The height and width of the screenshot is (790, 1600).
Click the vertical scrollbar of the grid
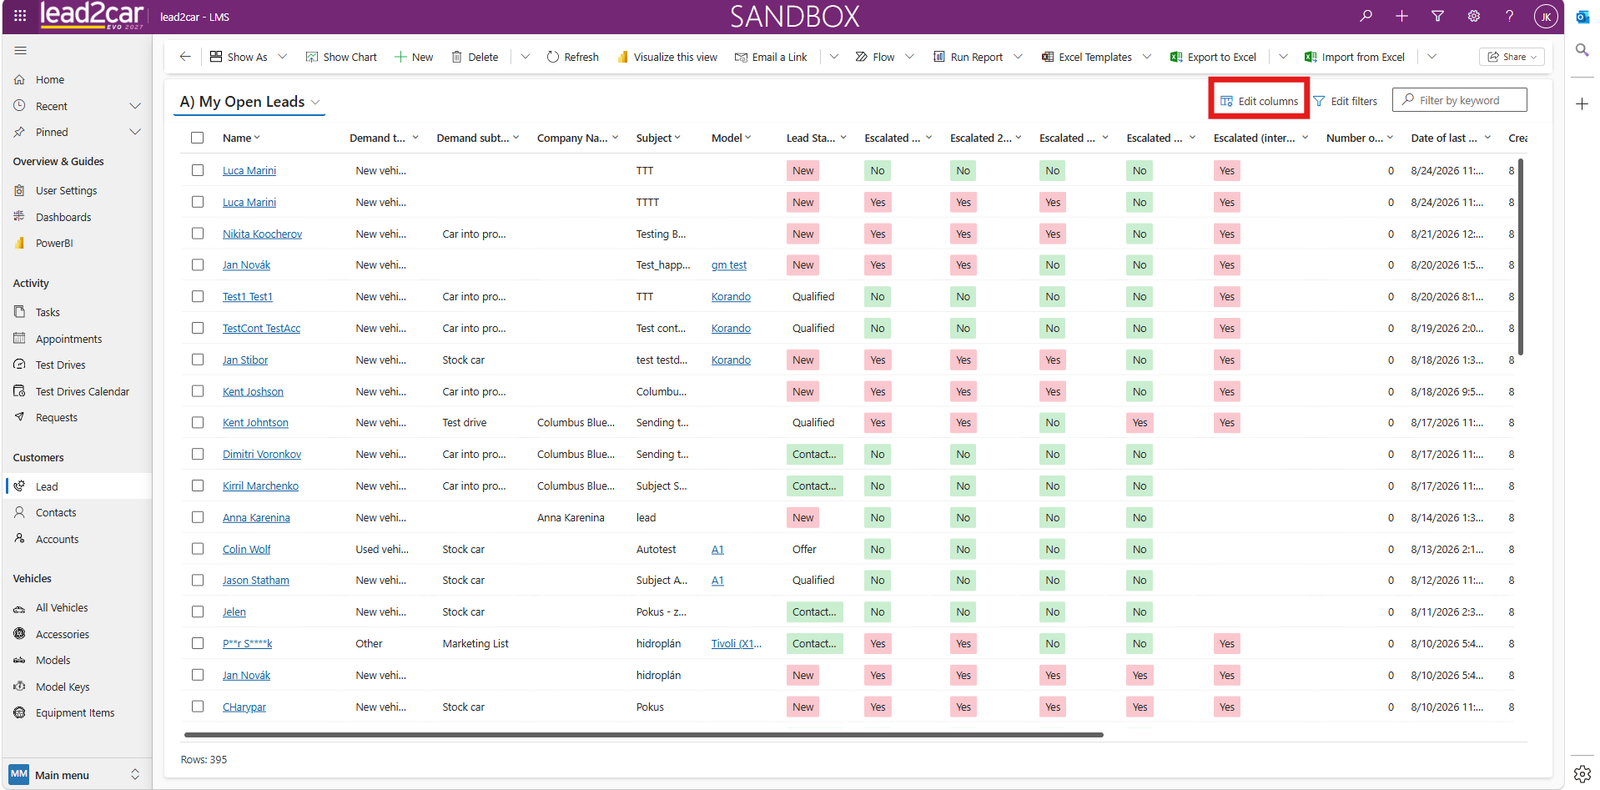(x=1521, y=257)
